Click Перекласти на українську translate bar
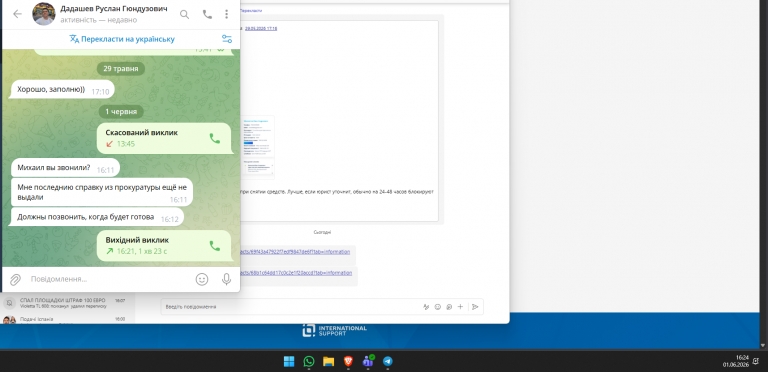The height and width of the screenshot is (372, 768). pyautogui.click(x=122, y=39)
